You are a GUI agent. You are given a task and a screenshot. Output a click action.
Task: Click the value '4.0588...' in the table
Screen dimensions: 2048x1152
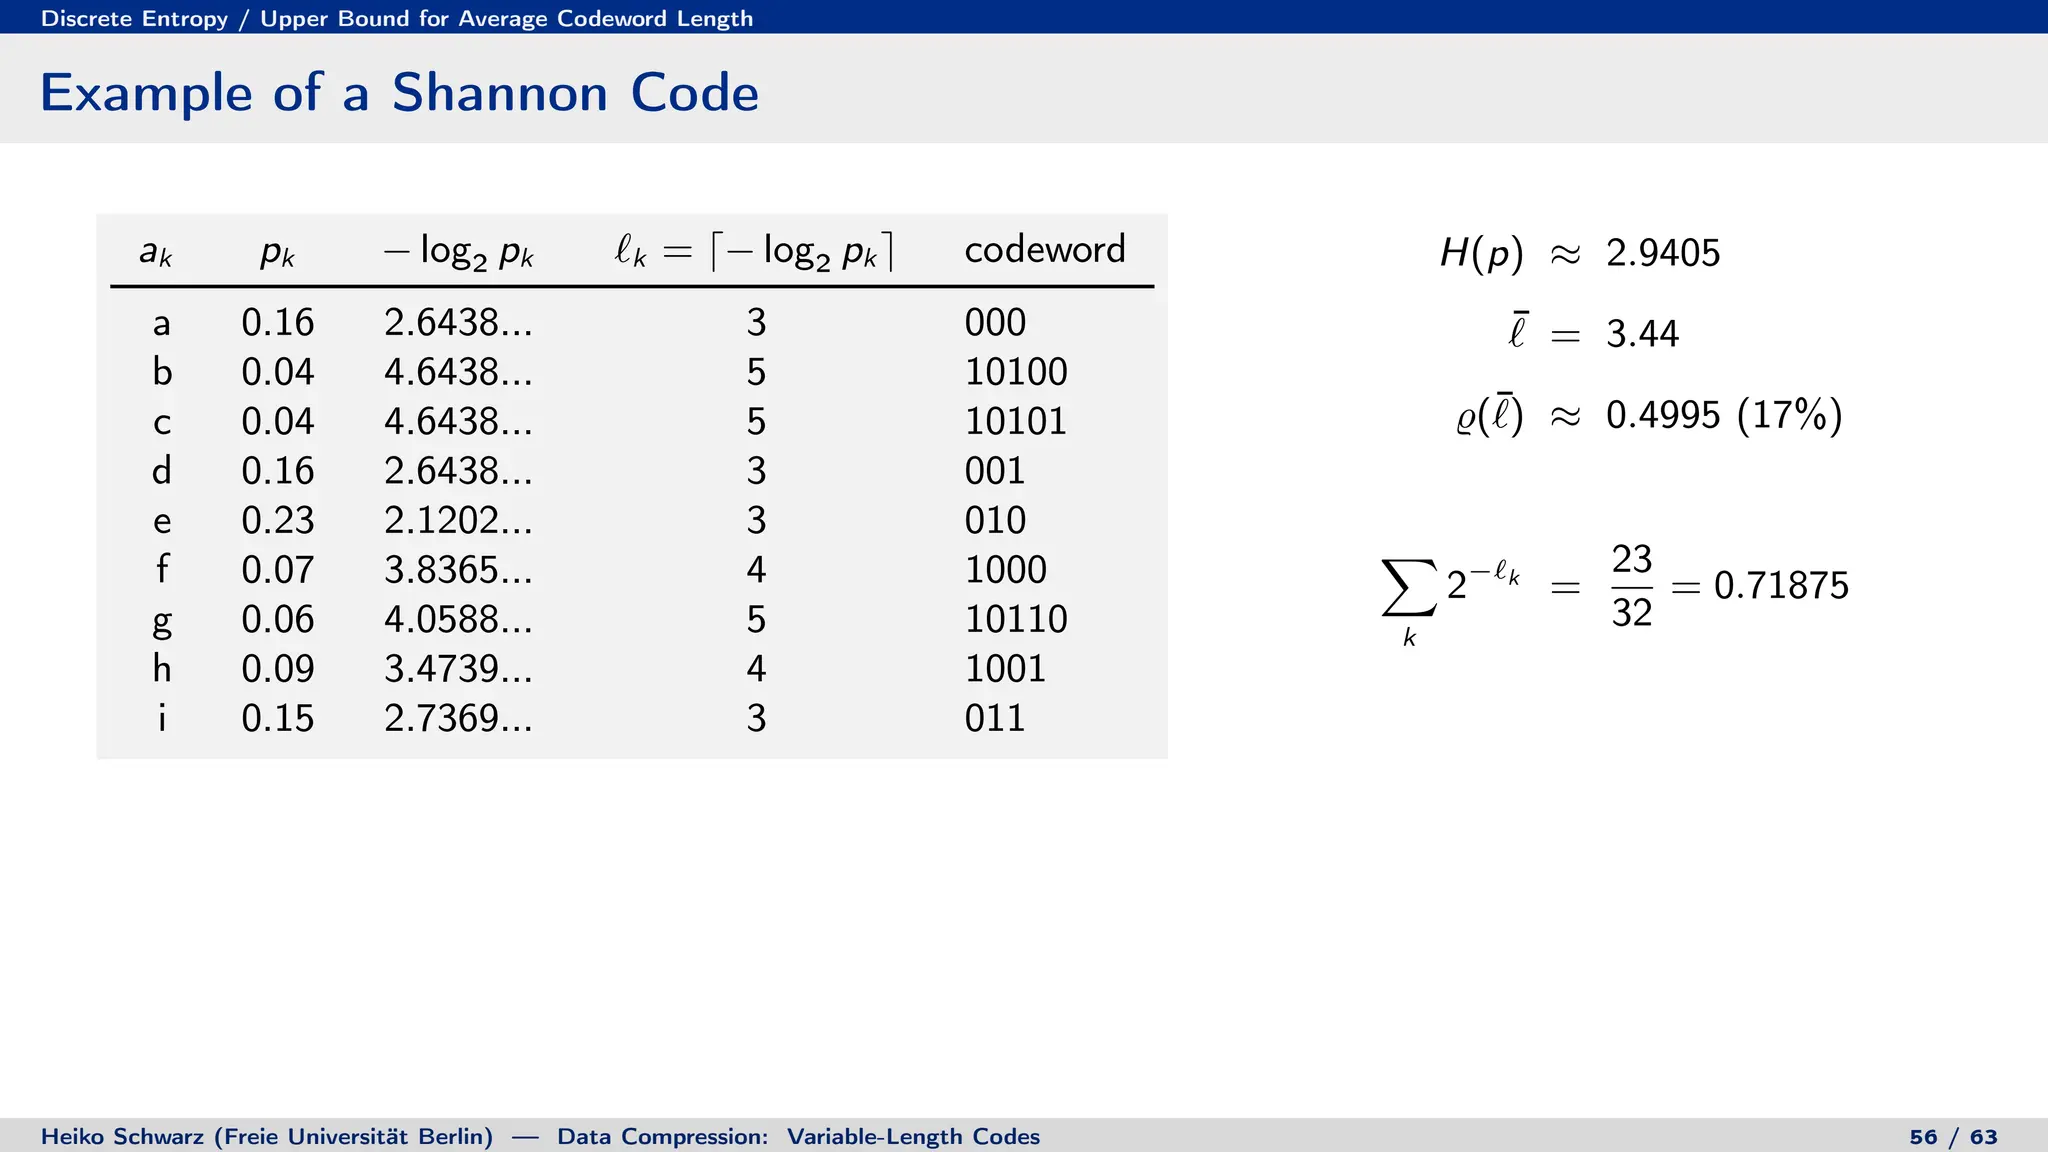click(x=459, y=619)
